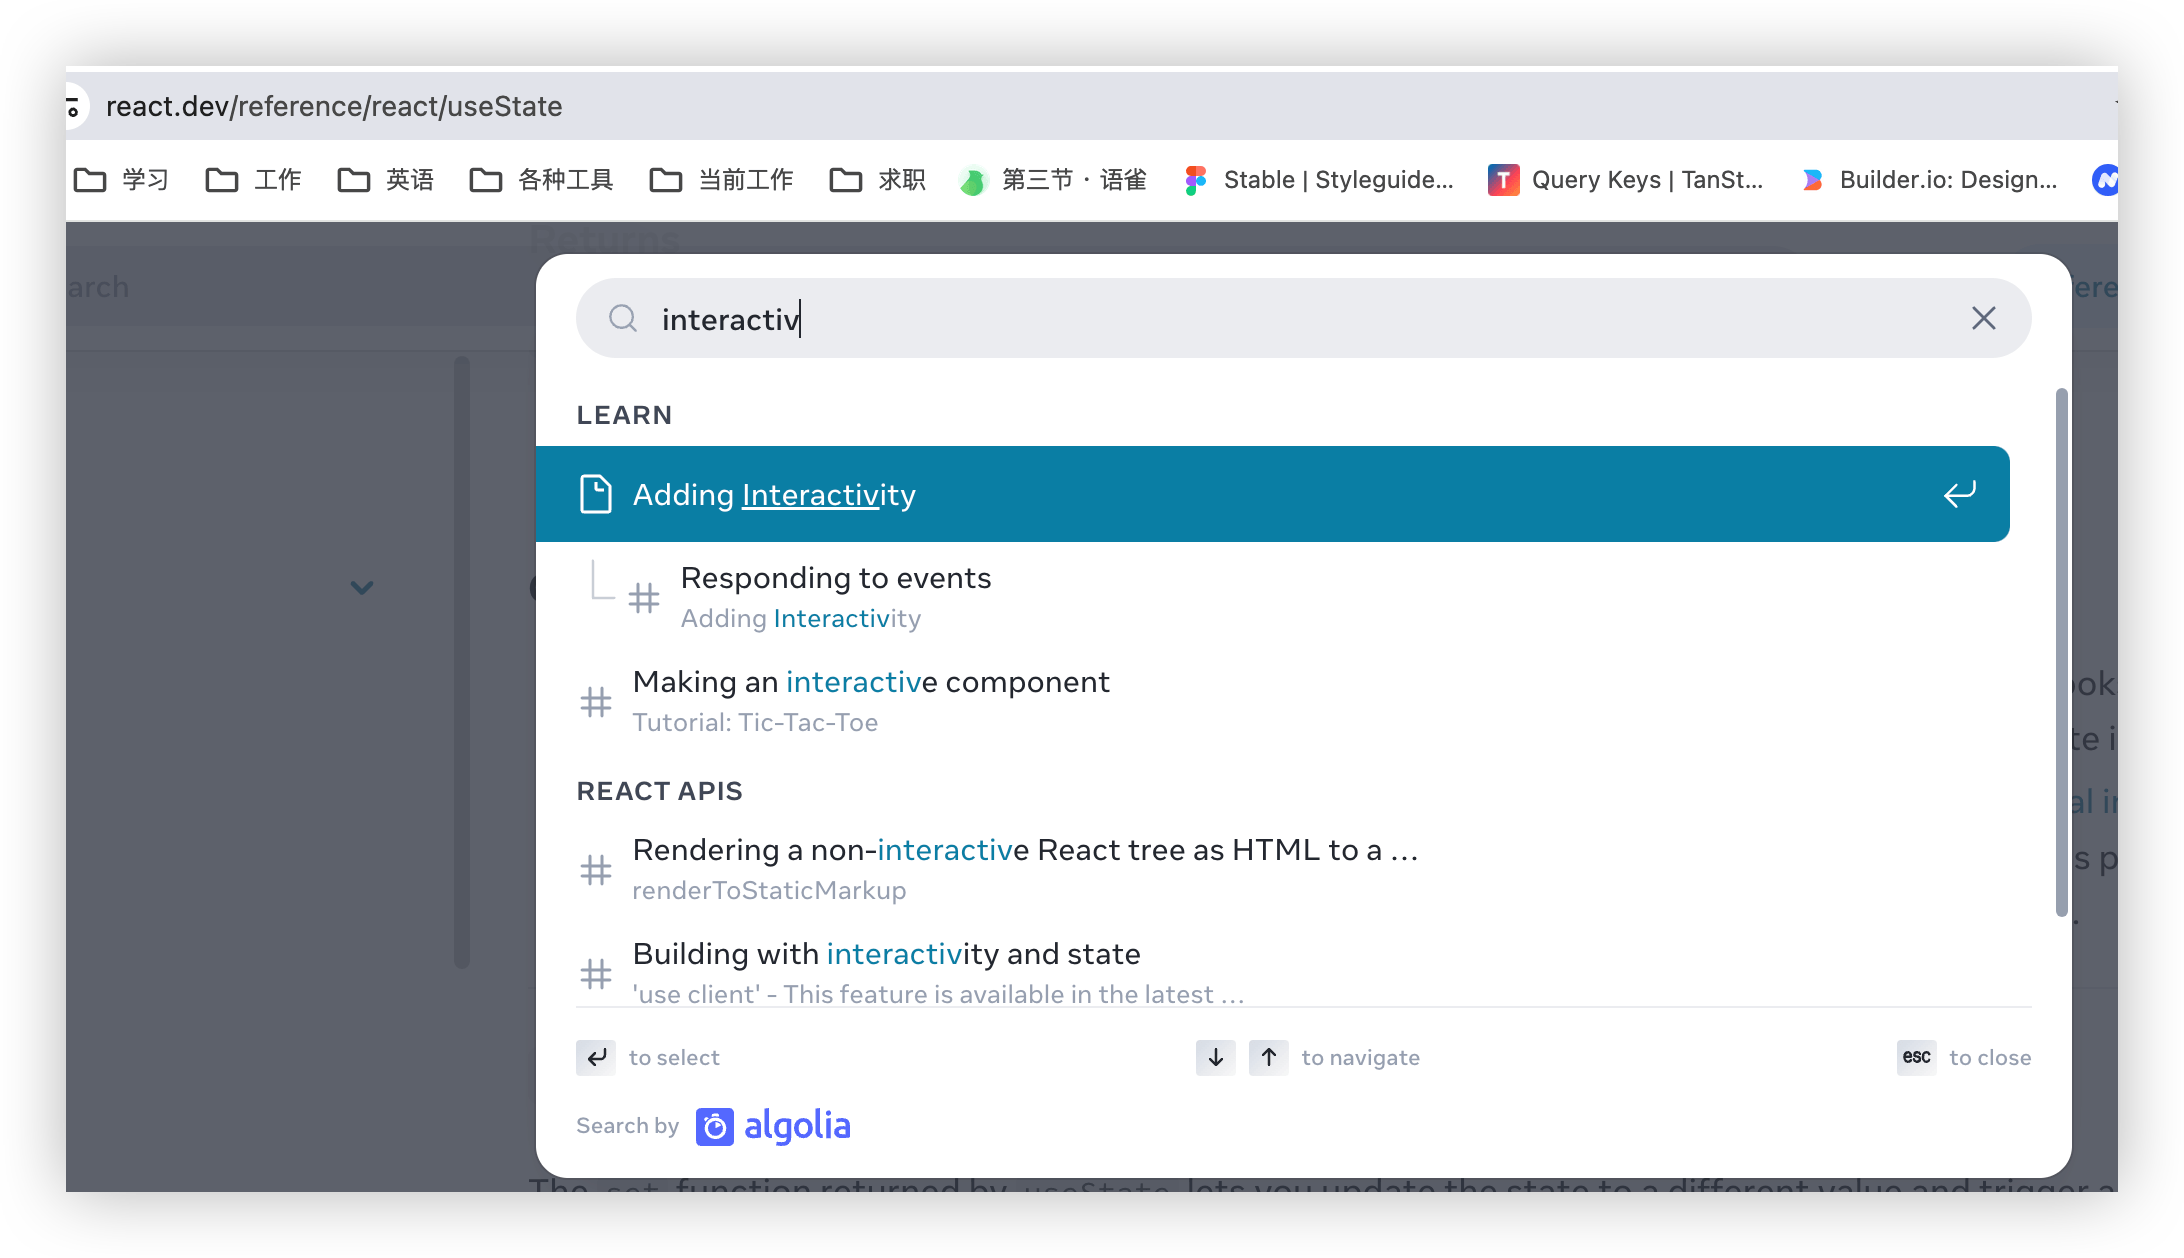
Task: Click the hash icon next to Responding to events
Action: point(644,597)
